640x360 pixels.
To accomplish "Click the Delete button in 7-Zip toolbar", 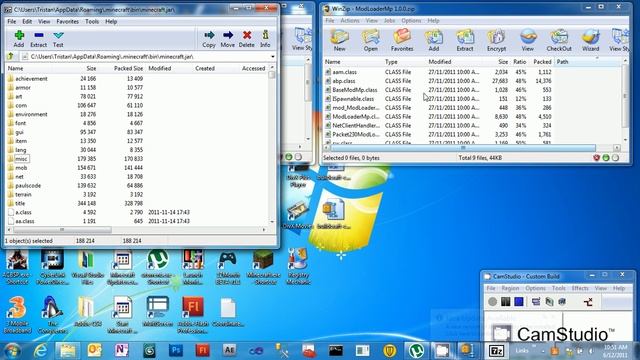I will coord(247,39).
